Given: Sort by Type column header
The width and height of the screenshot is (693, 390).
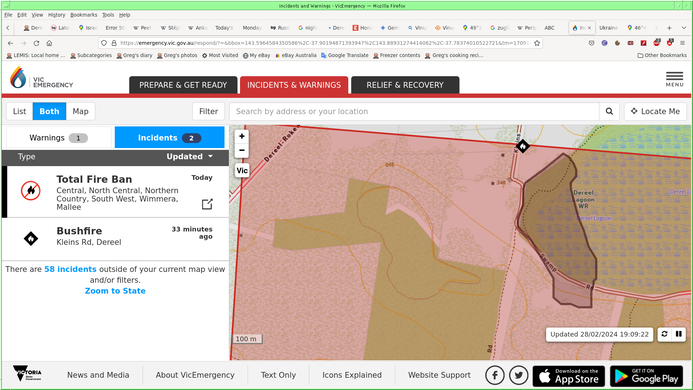Looking at the screenshot, I should [x=27, y=157].
